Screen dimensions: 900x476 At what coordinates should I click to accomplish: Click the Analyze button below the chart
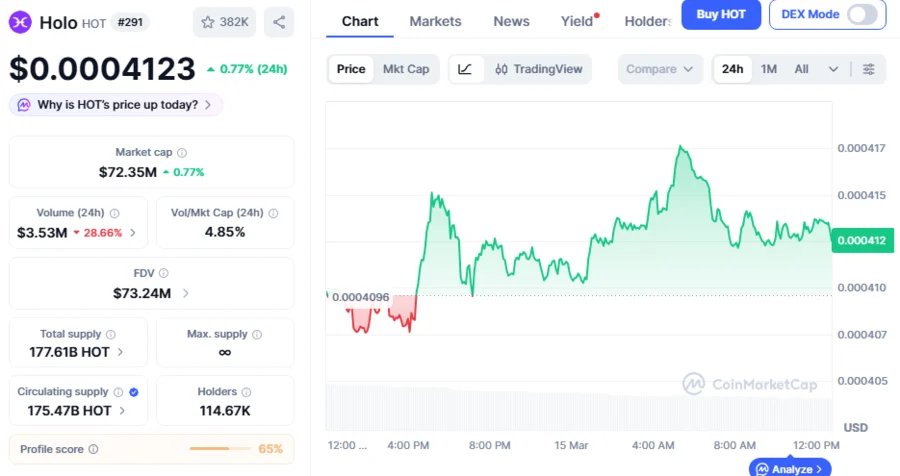click(790, 468)
